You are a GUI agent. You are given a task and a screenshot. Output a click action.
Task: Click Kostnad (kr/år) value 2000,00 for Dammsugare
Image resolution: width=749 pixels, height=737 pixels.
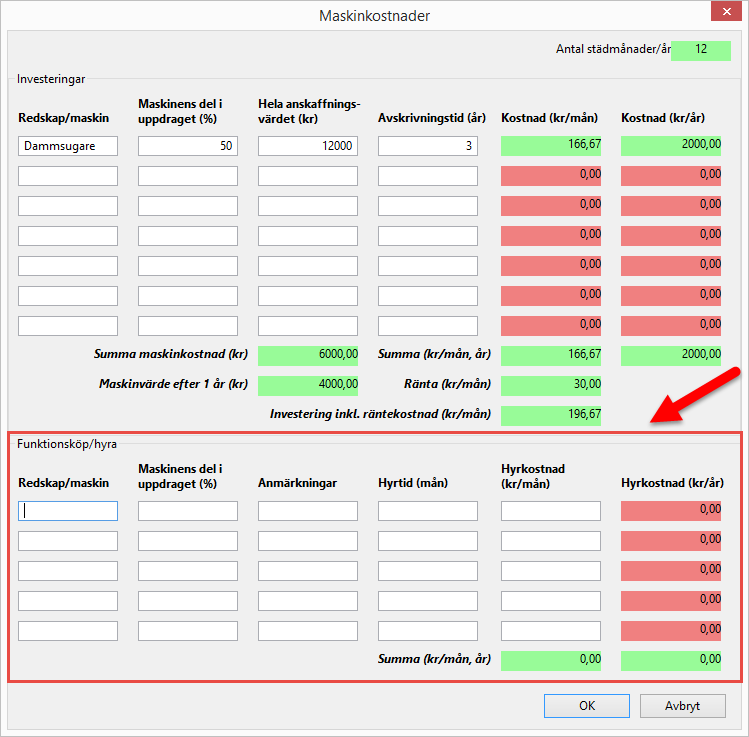click(671, 146)
